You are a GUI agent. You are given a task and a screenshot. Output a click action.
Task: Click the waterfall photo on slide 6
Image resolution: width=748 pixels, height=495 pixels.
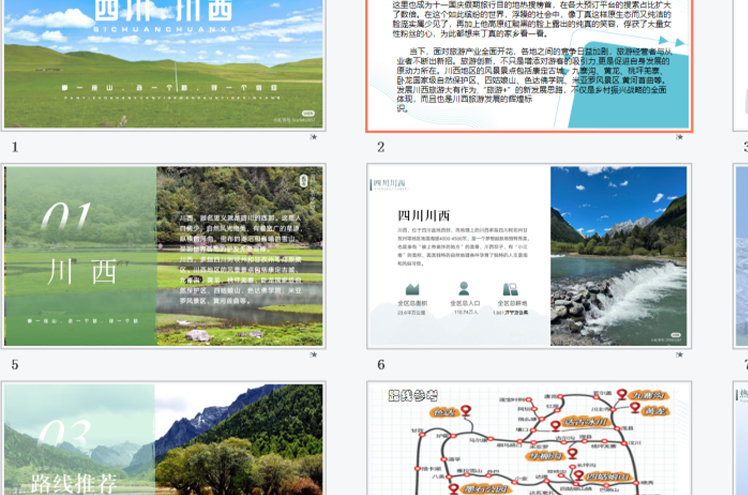(618, 256)
